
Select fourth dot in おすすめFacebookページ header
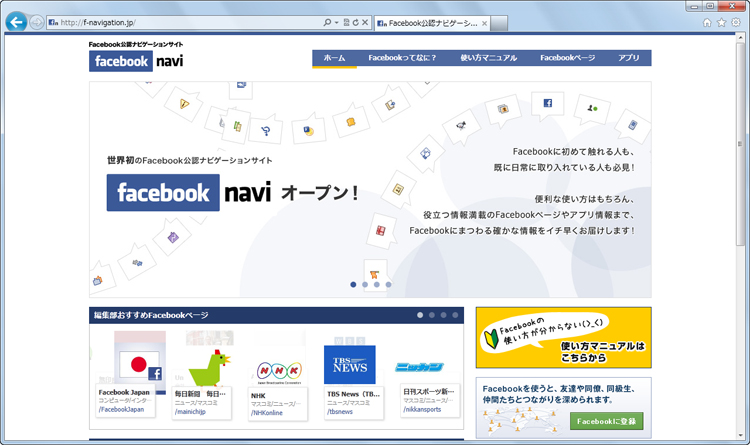pyautogui.click(x=455, y=315)
